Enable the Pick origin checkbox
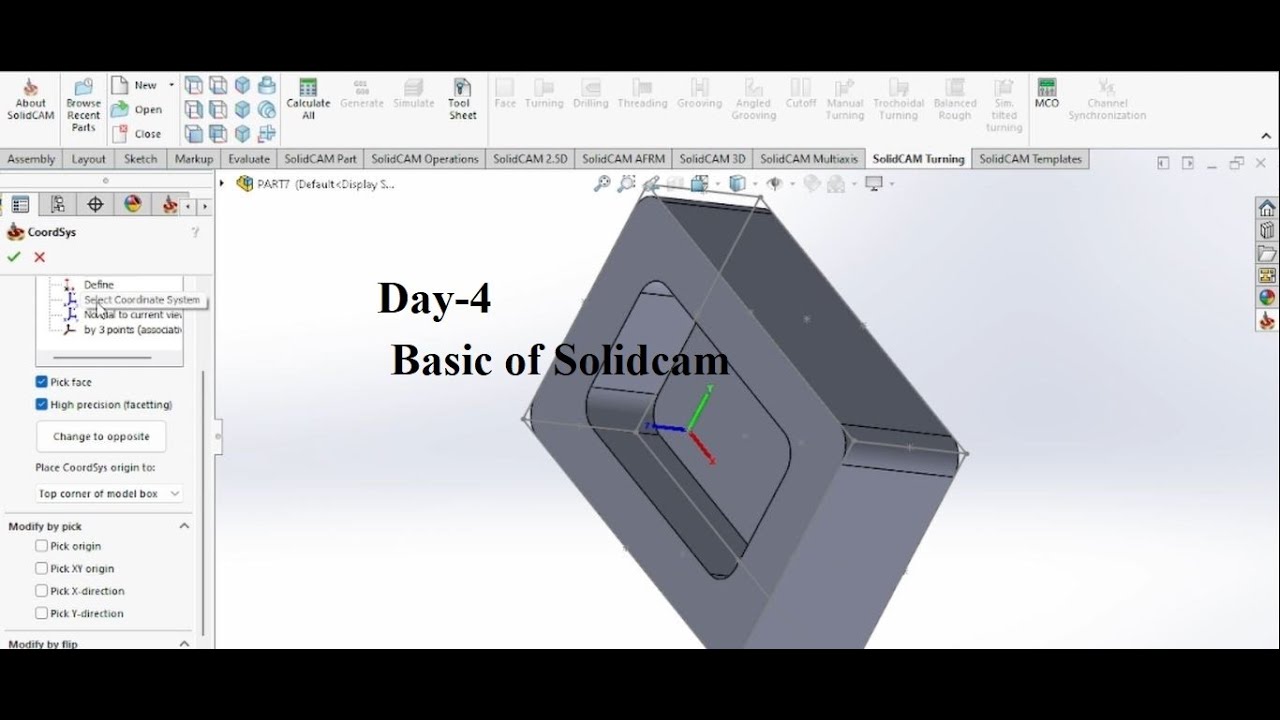The height and width of the screenshot is (720, 1280). (42, 546)
